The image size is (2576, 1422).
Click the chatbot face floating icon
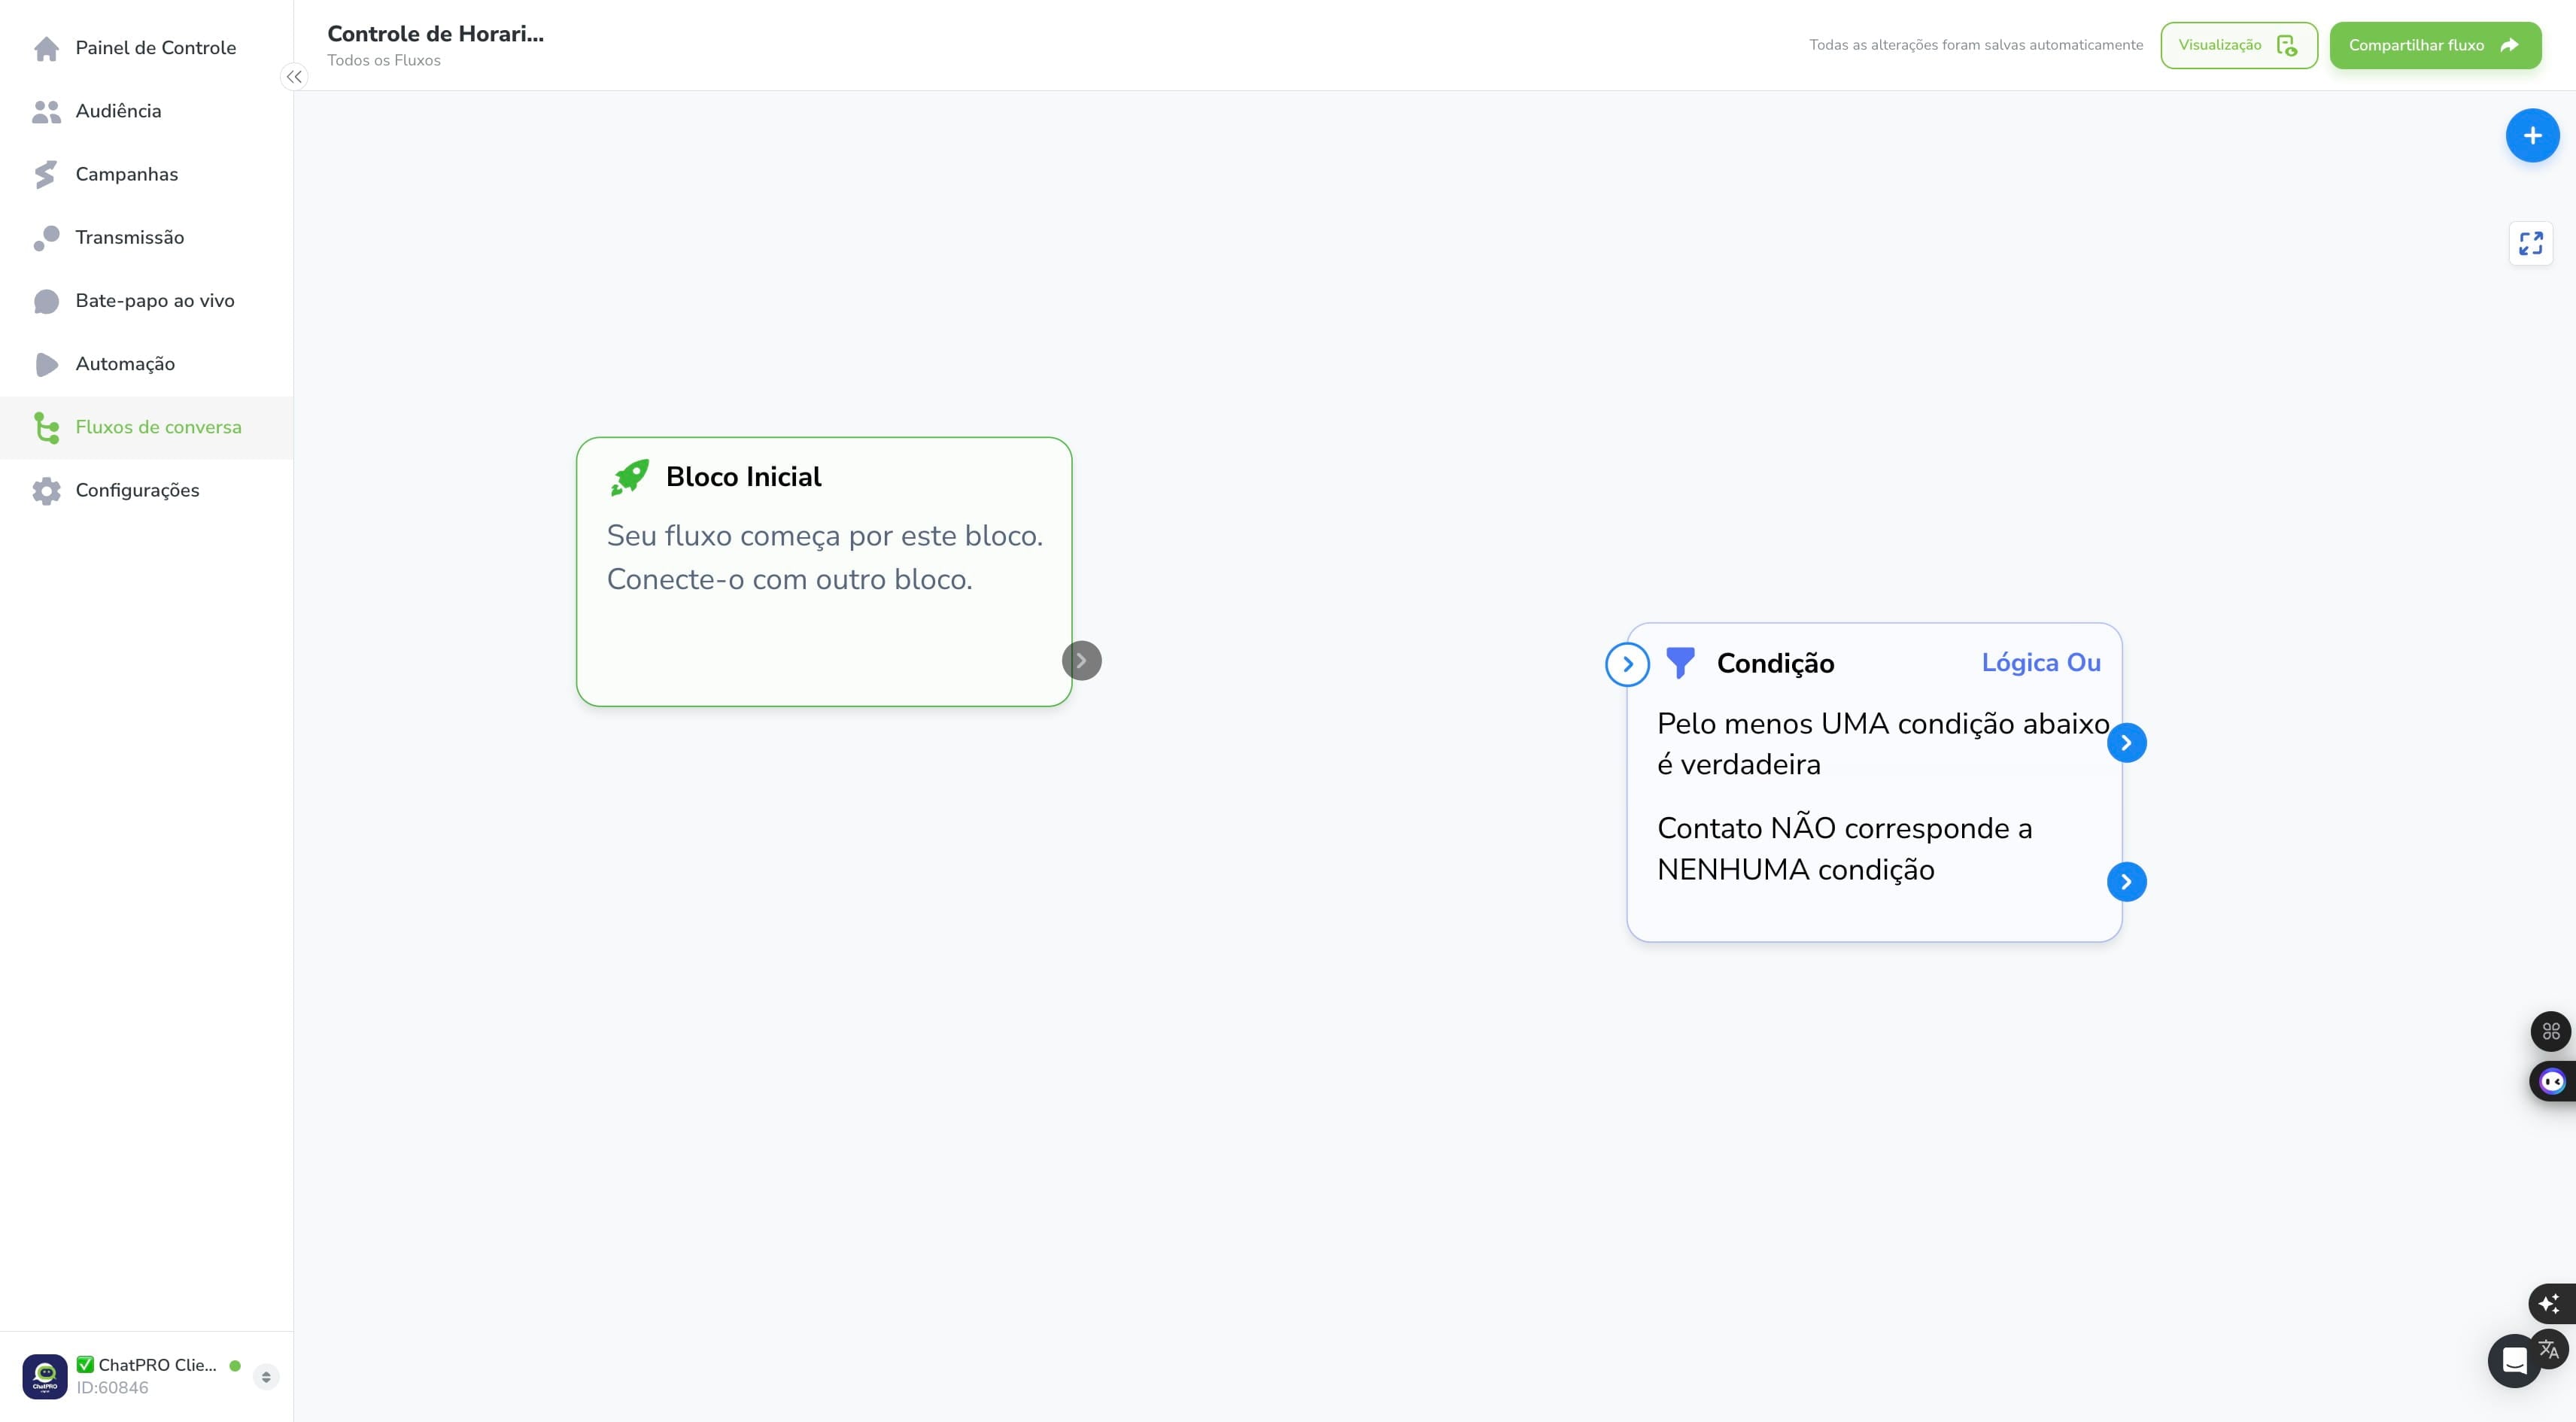point(2552,1081)
